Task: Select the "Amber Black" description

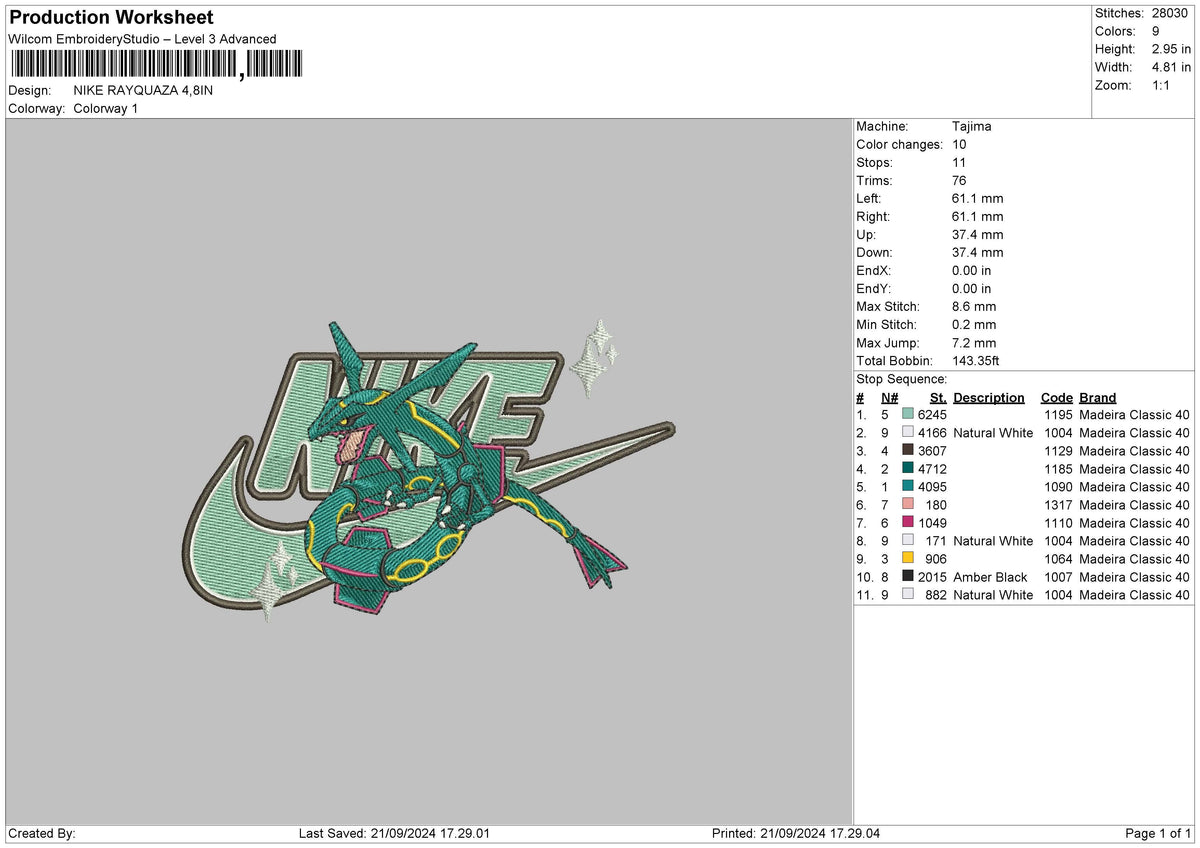Action: (x=990, y=577)
